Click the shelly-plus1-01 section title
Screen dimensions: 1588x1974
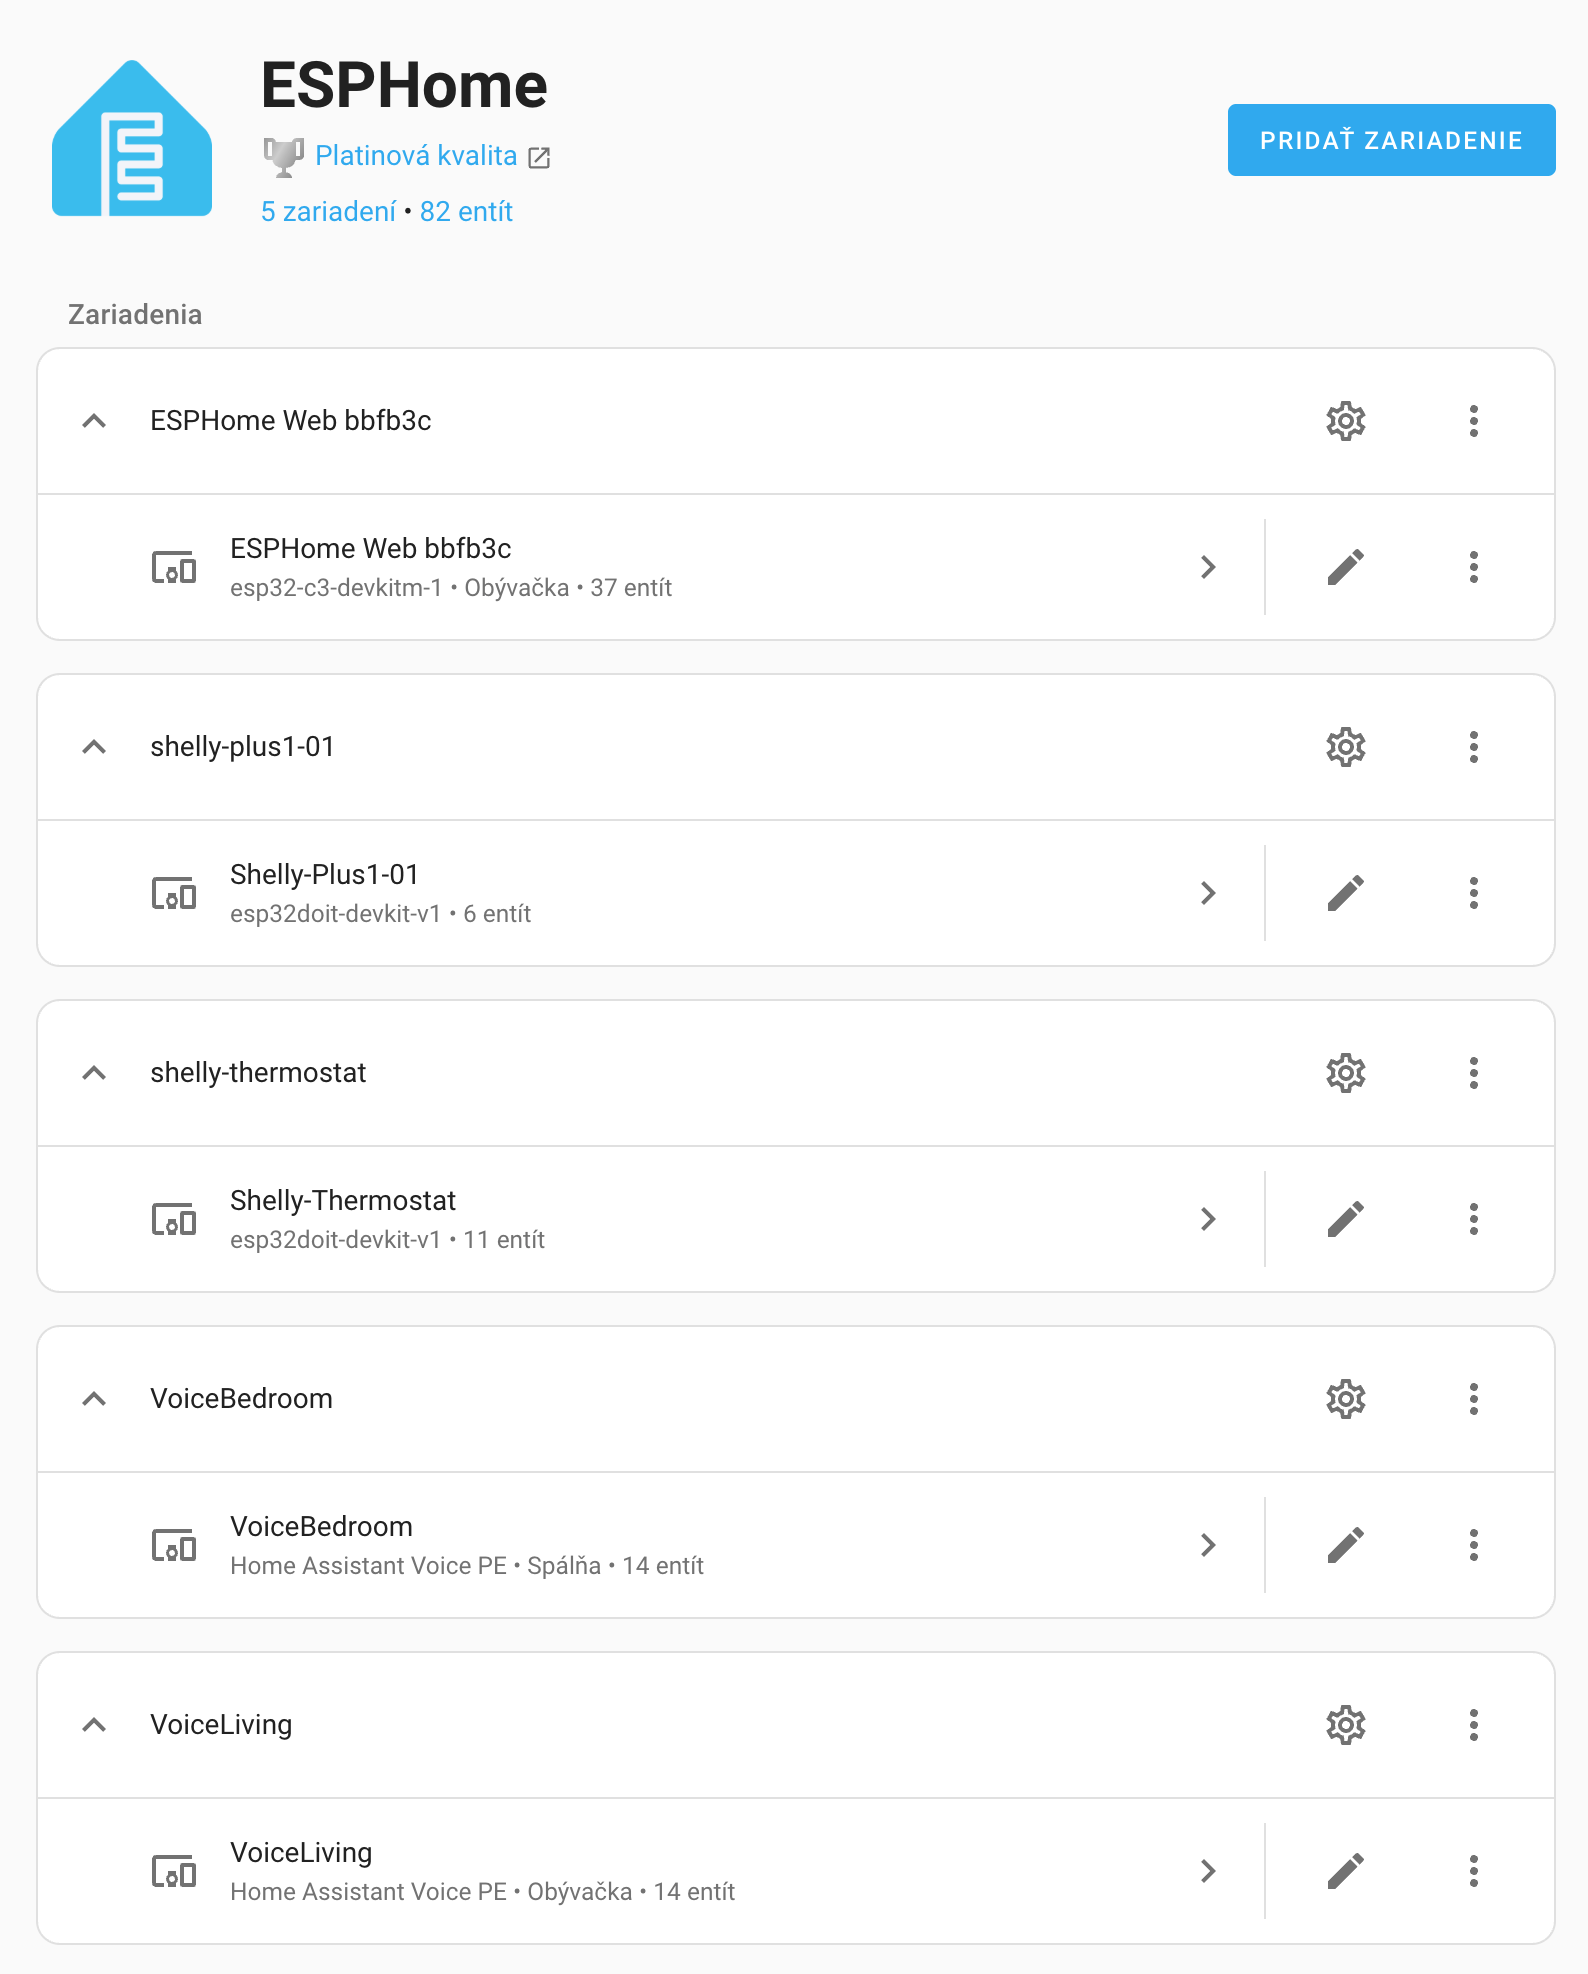(x=242, y=747)
